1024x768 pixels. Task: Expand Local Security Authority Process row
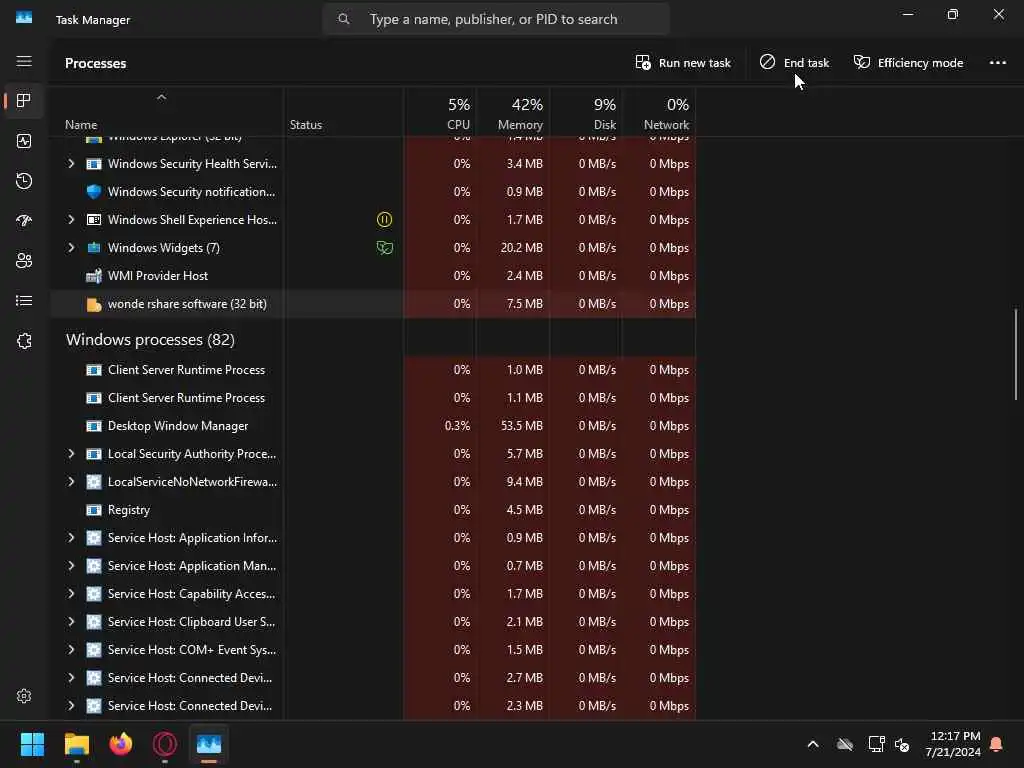pos(71,454)
